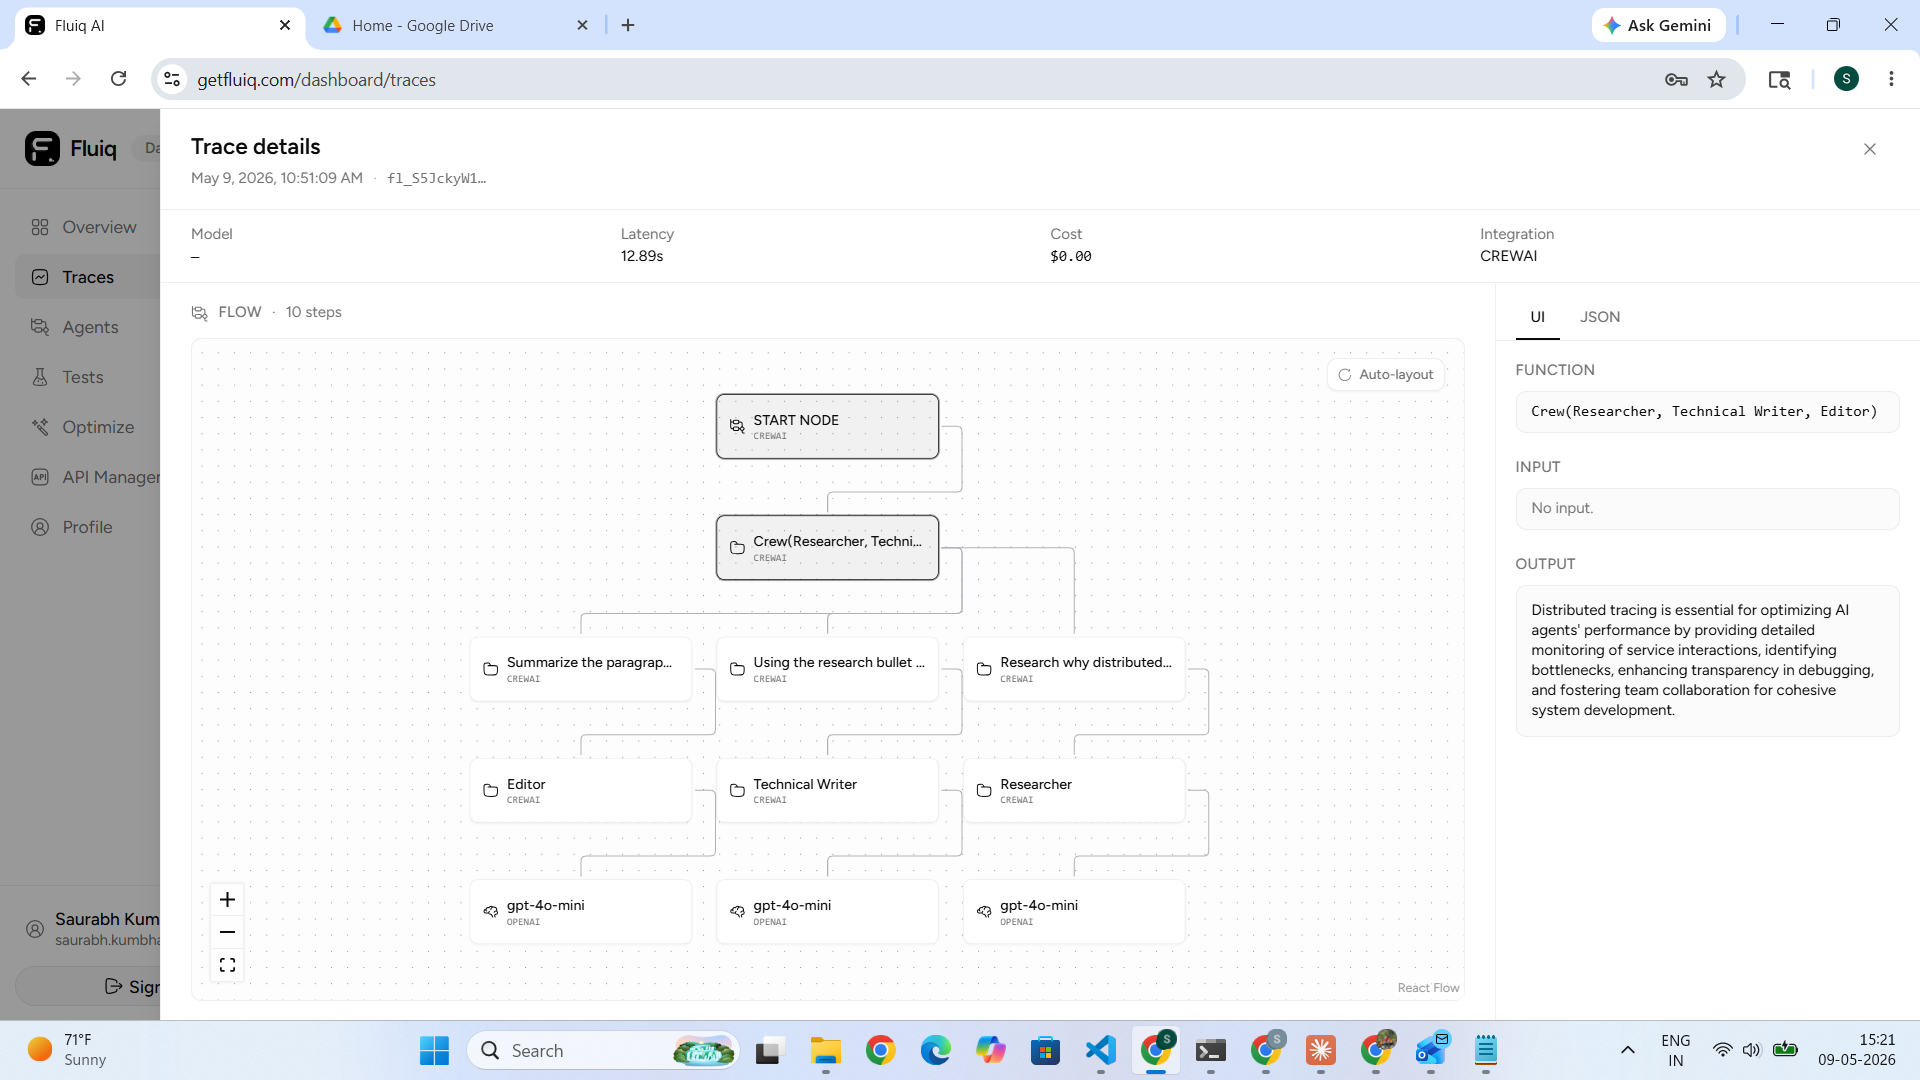Go back to the previous page
This screenshot has width=1920, height=1080.
pyautogui.click(x=29, y=79)
